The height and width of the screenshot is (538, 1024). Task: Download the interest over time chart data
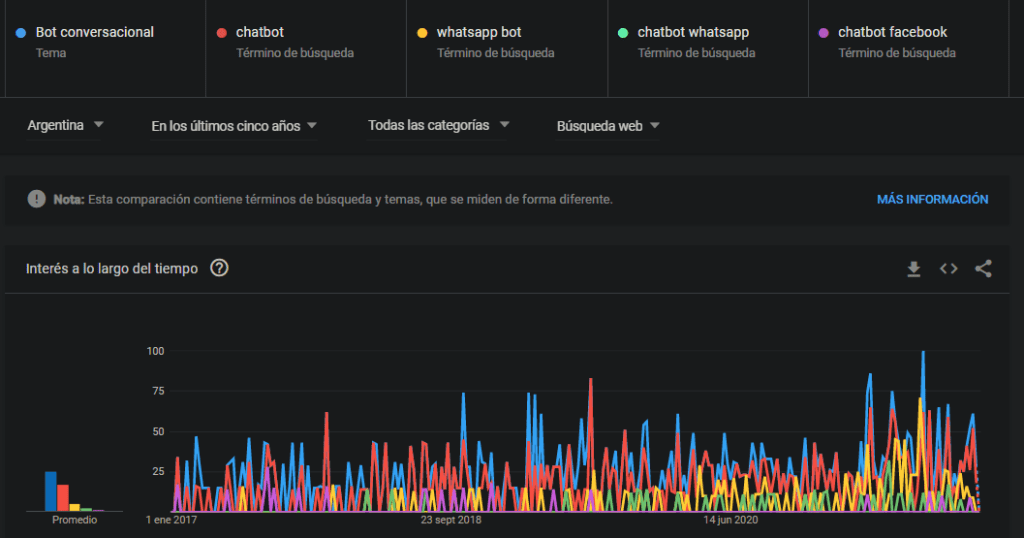pyautogui.click(x=914, y=268)
